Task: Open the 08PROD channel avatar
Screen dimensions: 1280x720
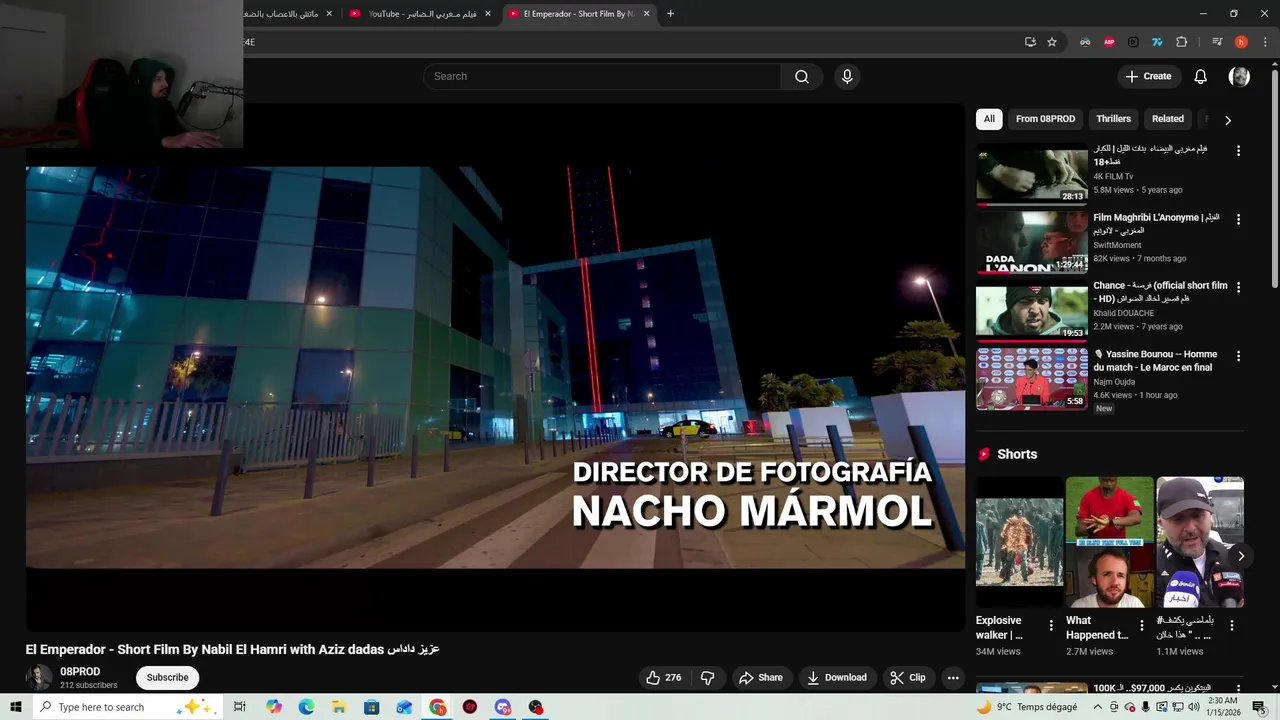Action: click(x=39, y=678)
